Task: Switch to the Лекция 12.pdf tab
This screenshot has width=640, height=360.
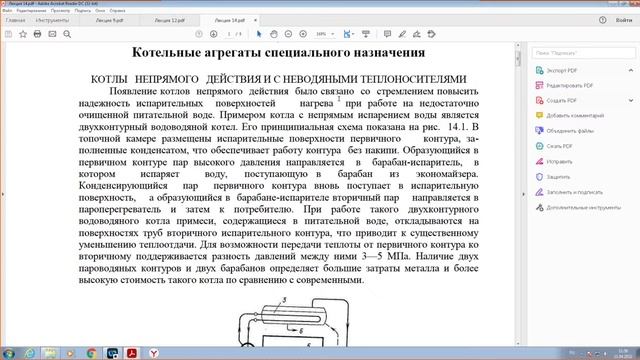Action: pyautogui.click(x=169, y=20)
